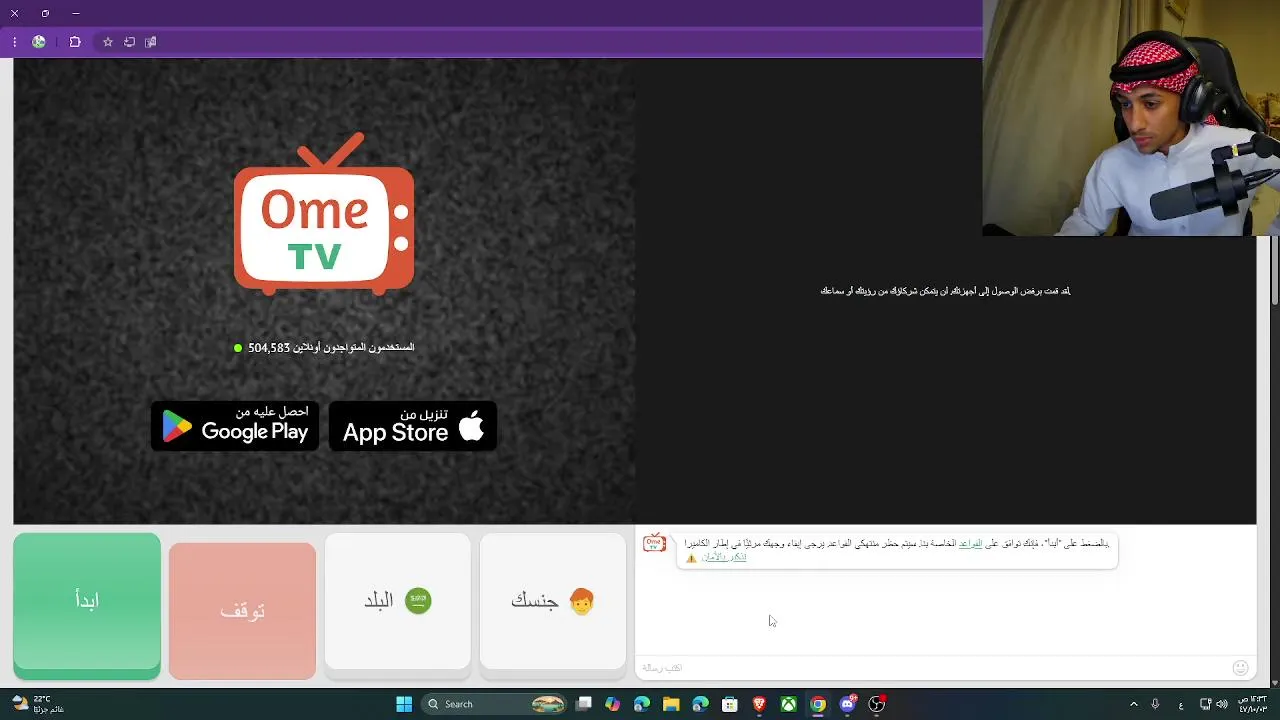
Task: Open the browser extensions puzzle icon
Action: tap(75, 42)
